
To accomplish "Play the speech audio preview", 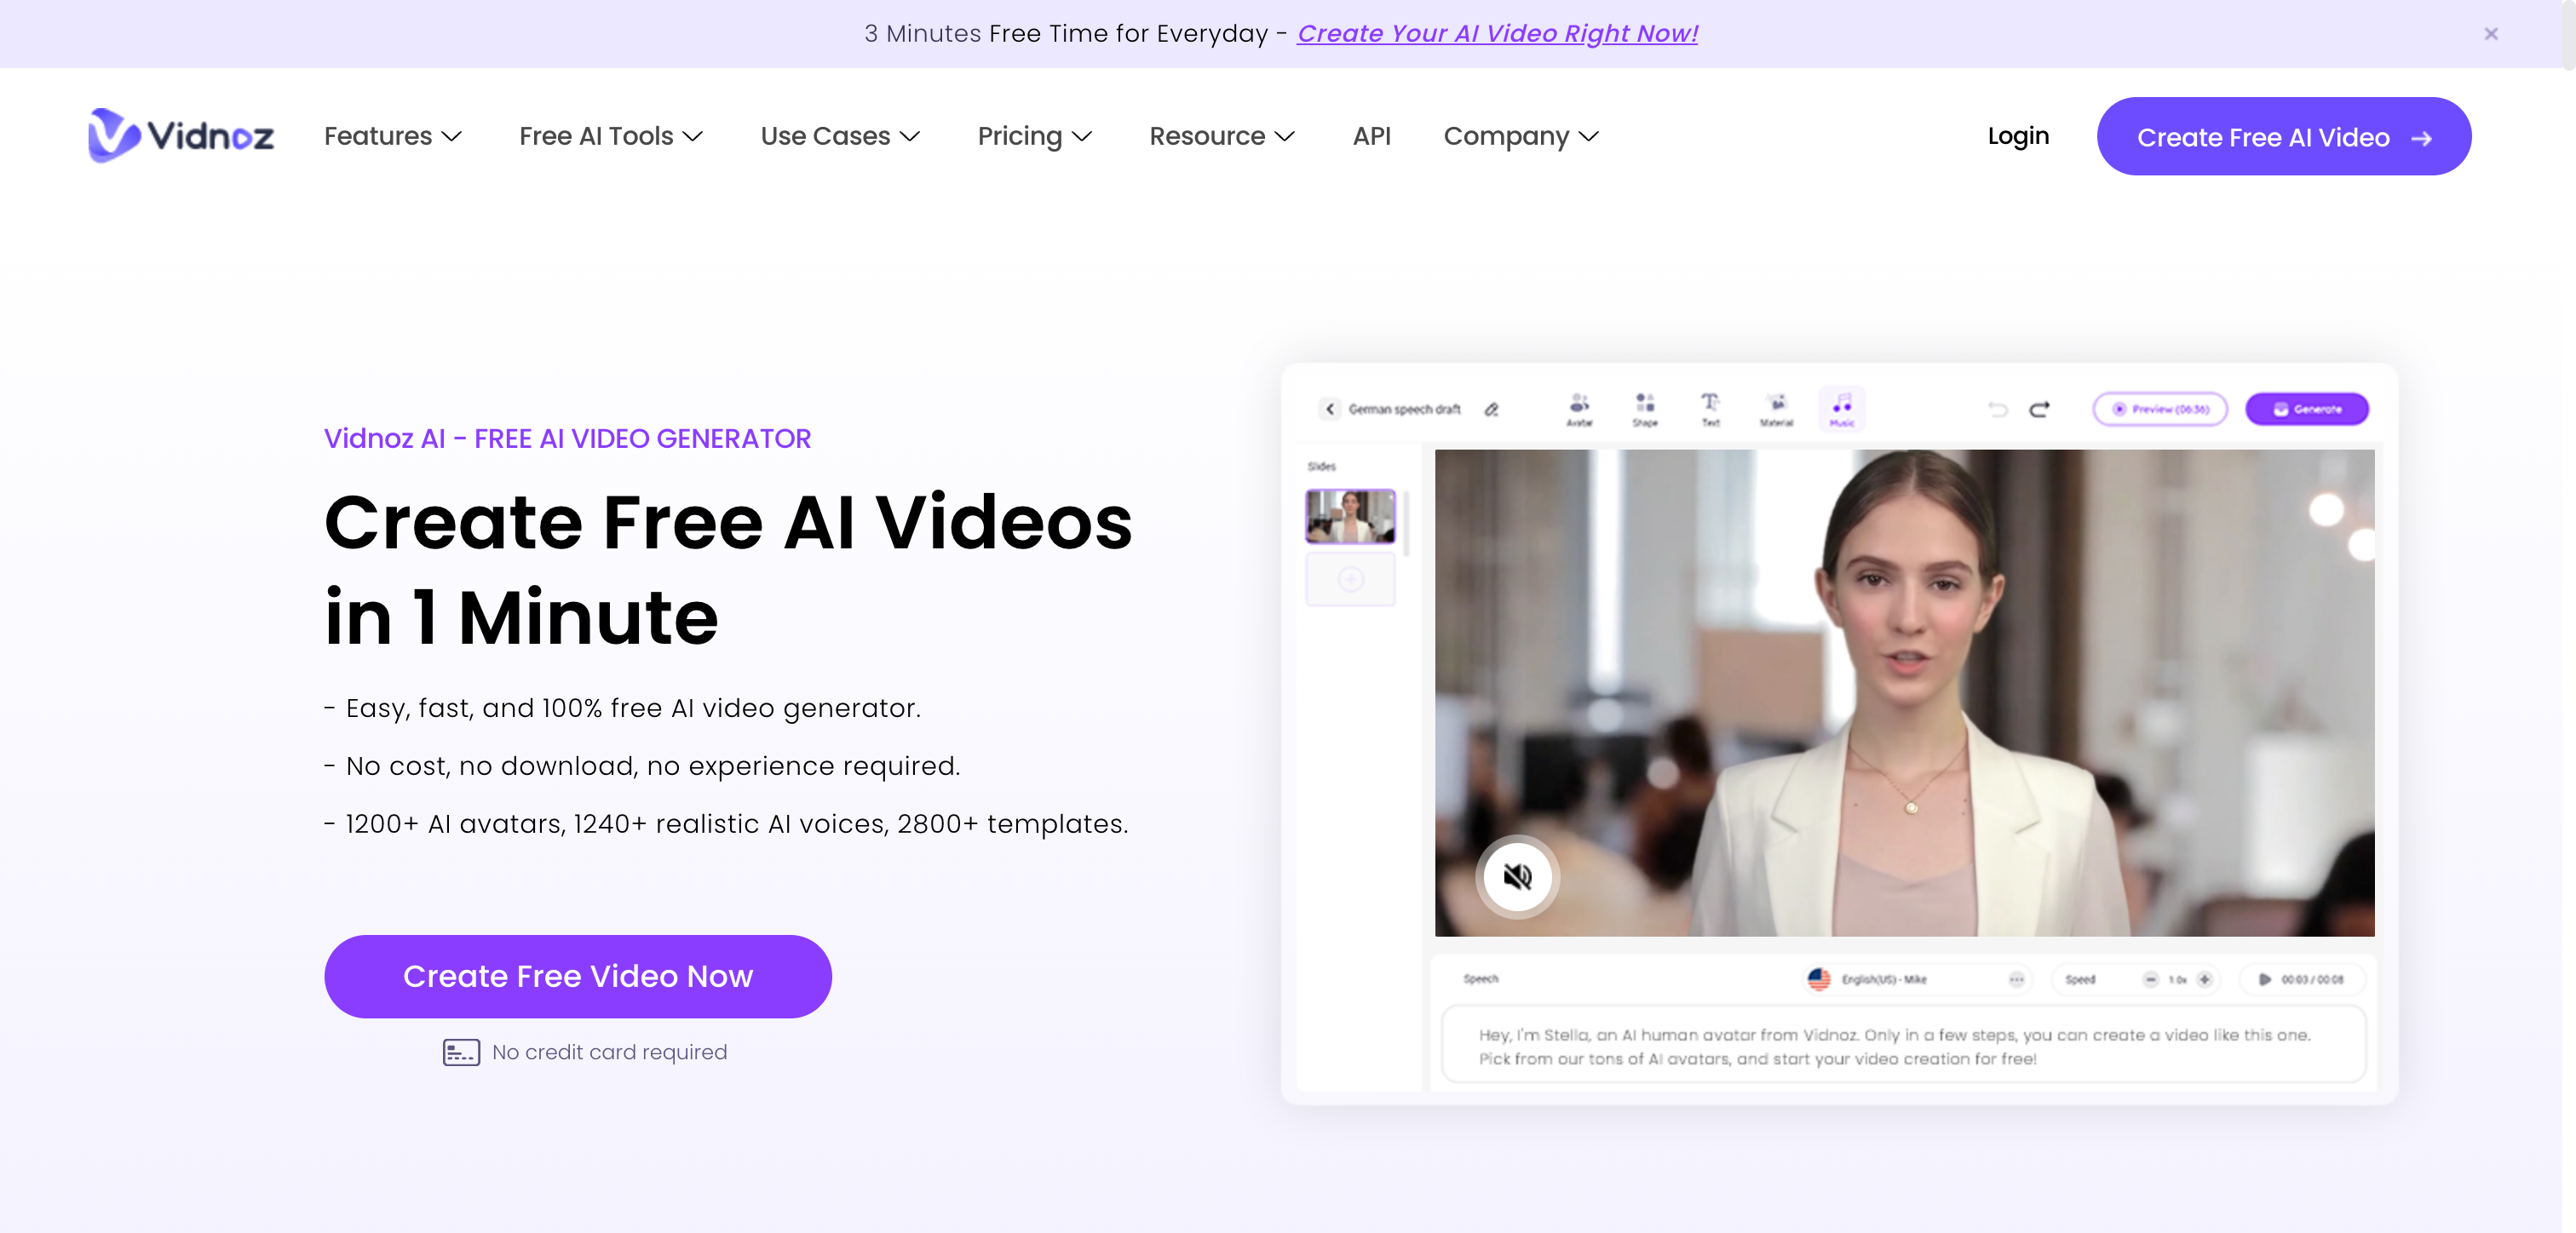I will (x=2265, y=979).
